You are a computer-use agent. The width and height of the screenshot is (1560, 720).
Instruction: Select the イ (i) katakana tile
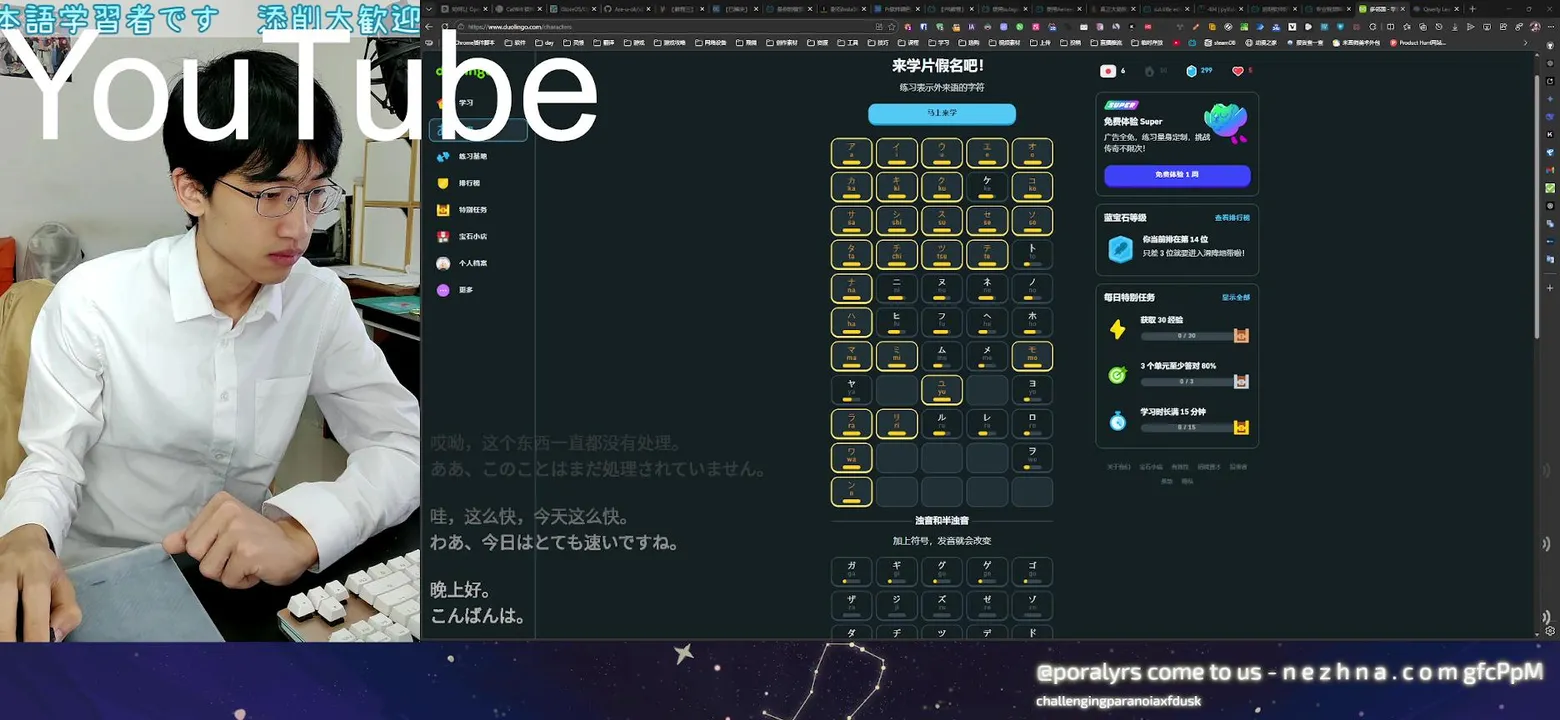(896, 152)
